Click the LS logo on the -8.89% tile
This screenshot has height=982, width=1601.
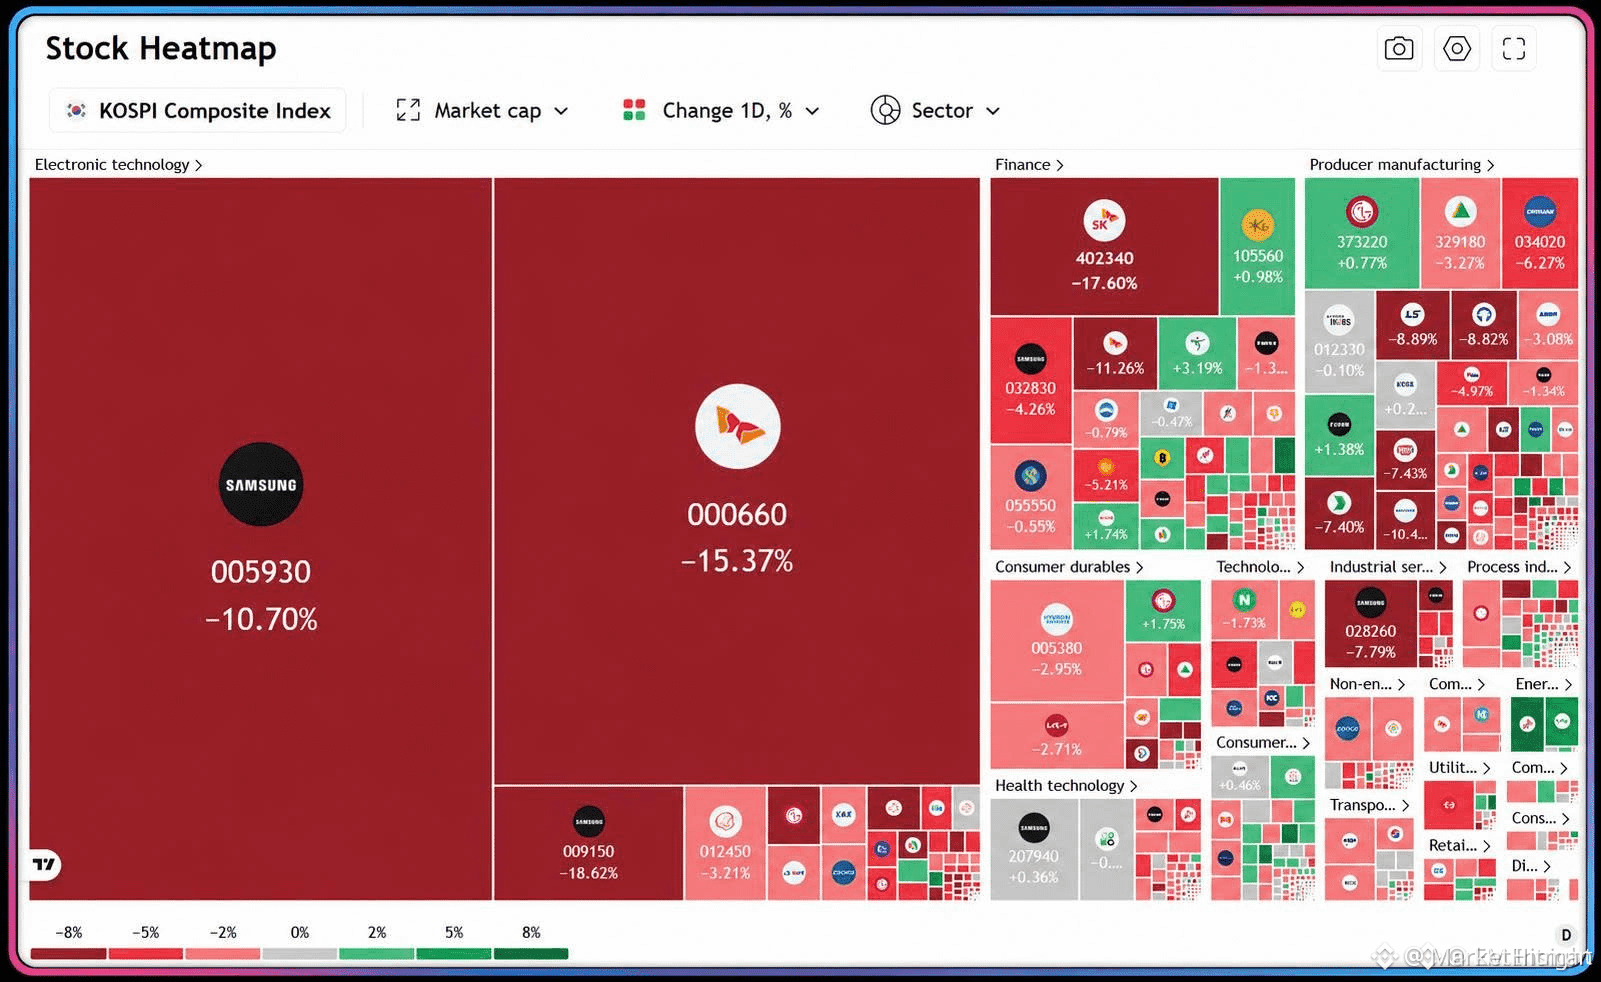tap(1412, 314)
